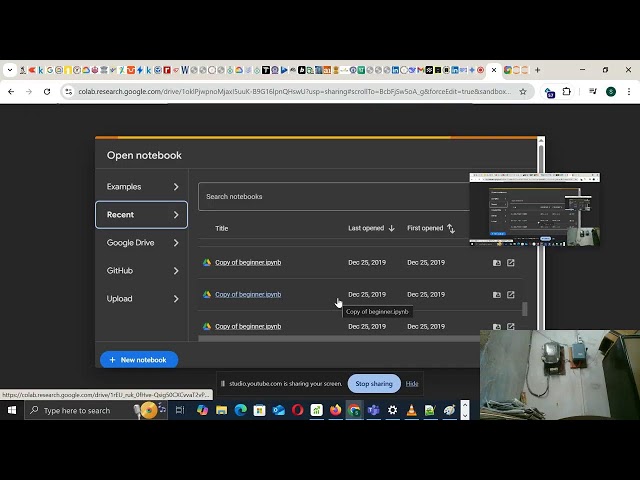Go back with the Chrome back arrow

coord(11,91)
